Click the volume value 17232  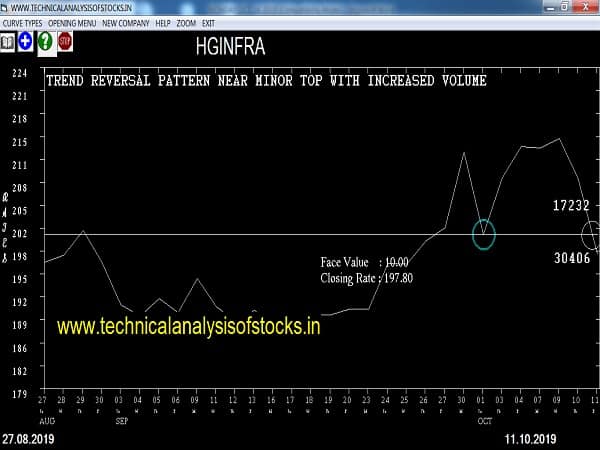click(571, 205)
